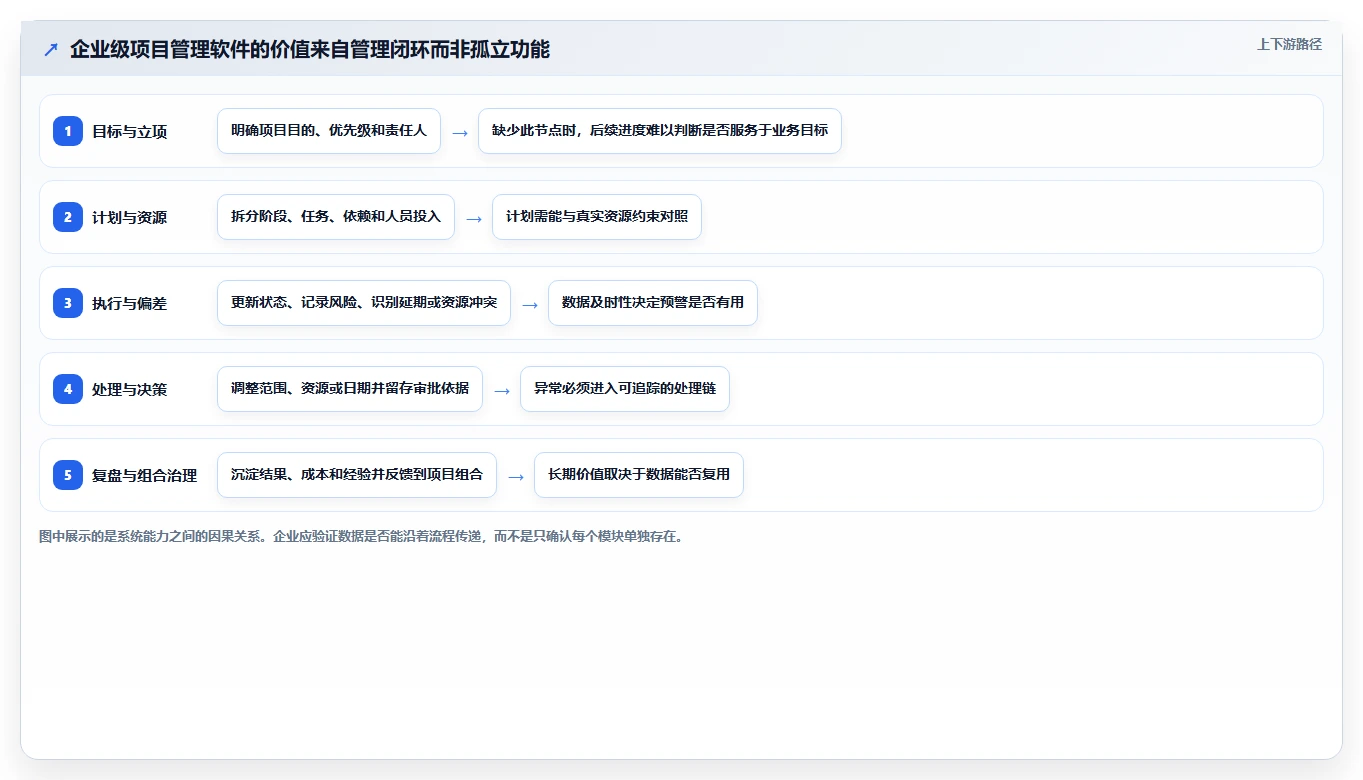Click the 调整范围、资源或日期并留存审批依据 box
The image size is (1363, 780).
[x=350, y=389]
